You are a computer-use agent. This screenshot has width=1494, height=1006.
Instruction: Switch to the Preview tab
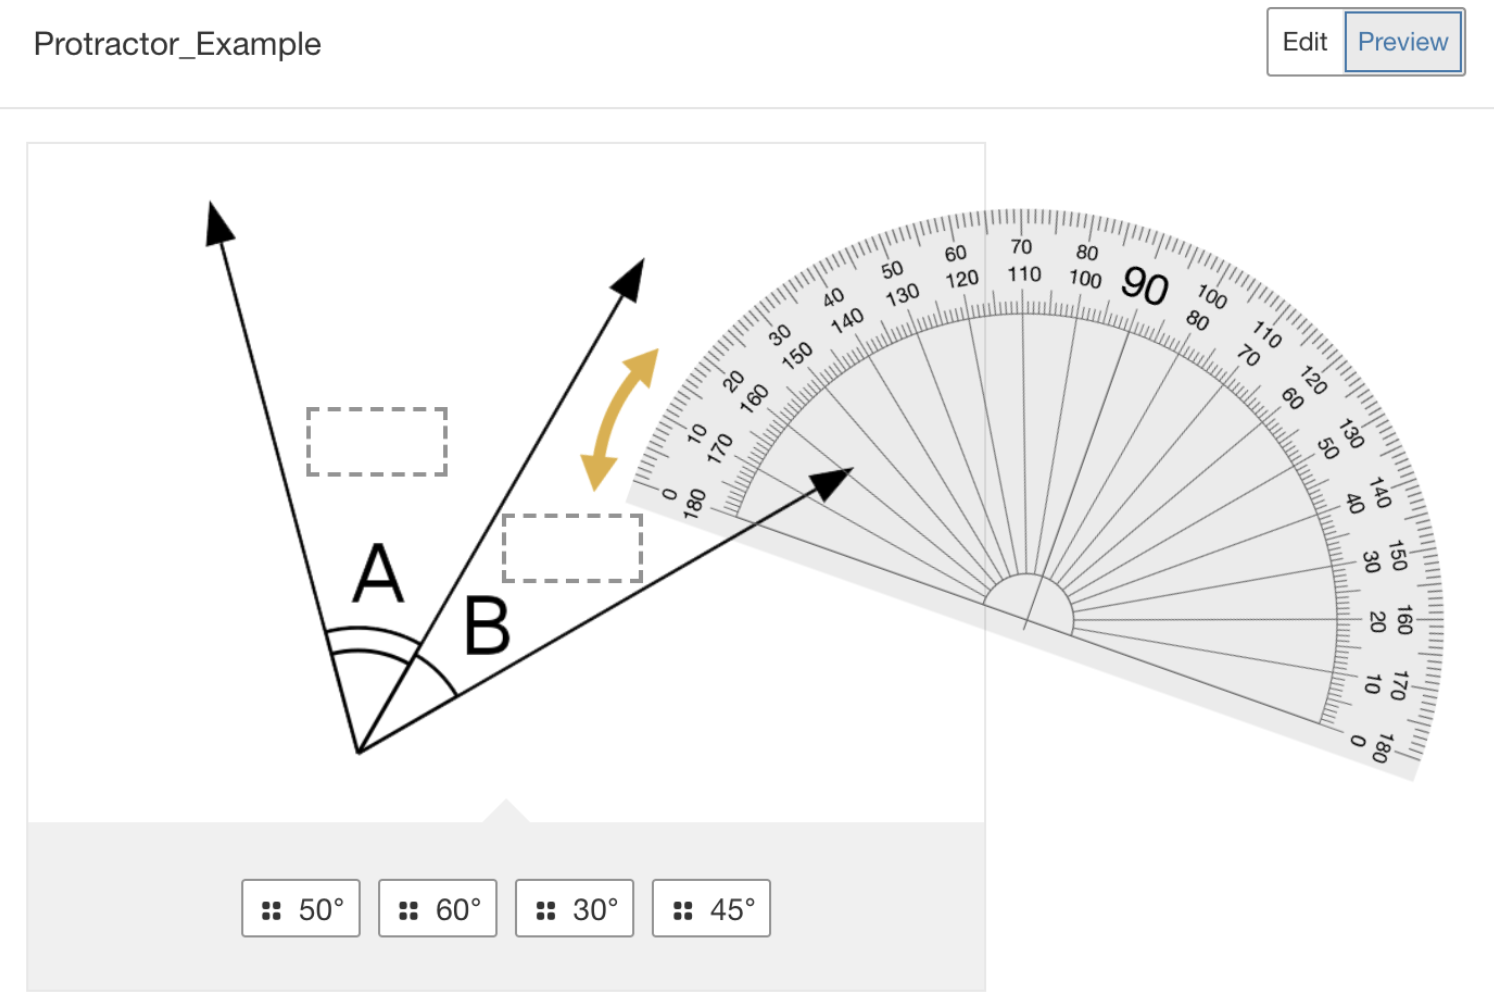(1402, 42)
